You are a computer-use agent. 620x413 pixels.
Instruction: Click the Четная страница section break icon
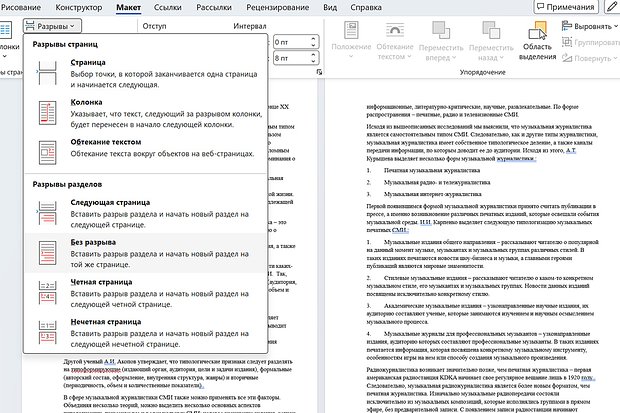[x=46, y=291]
